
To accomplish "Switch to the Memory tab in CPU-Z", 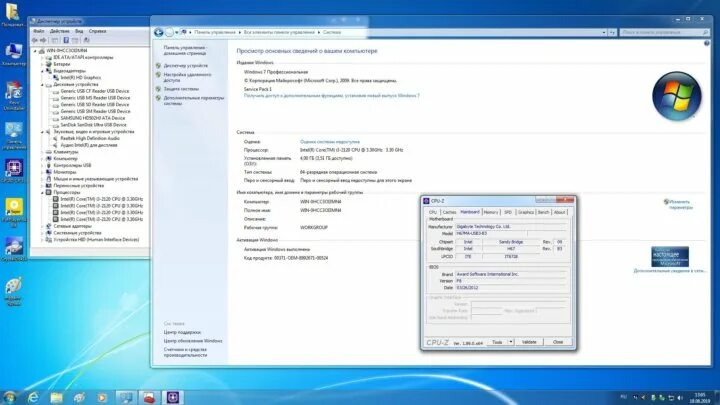I will [490, 212].
